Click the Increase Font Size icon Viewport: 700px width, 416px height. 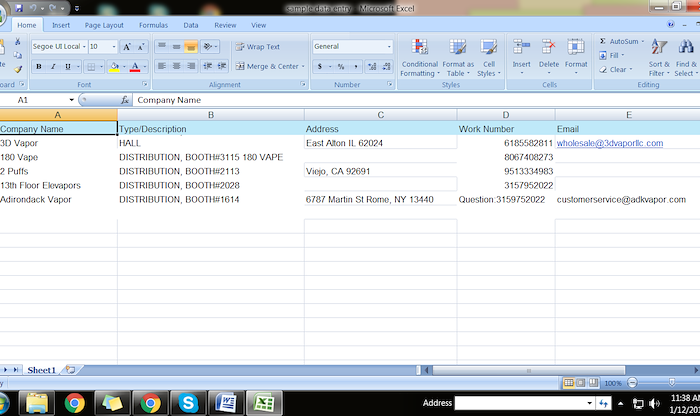[x=127, y=47]
